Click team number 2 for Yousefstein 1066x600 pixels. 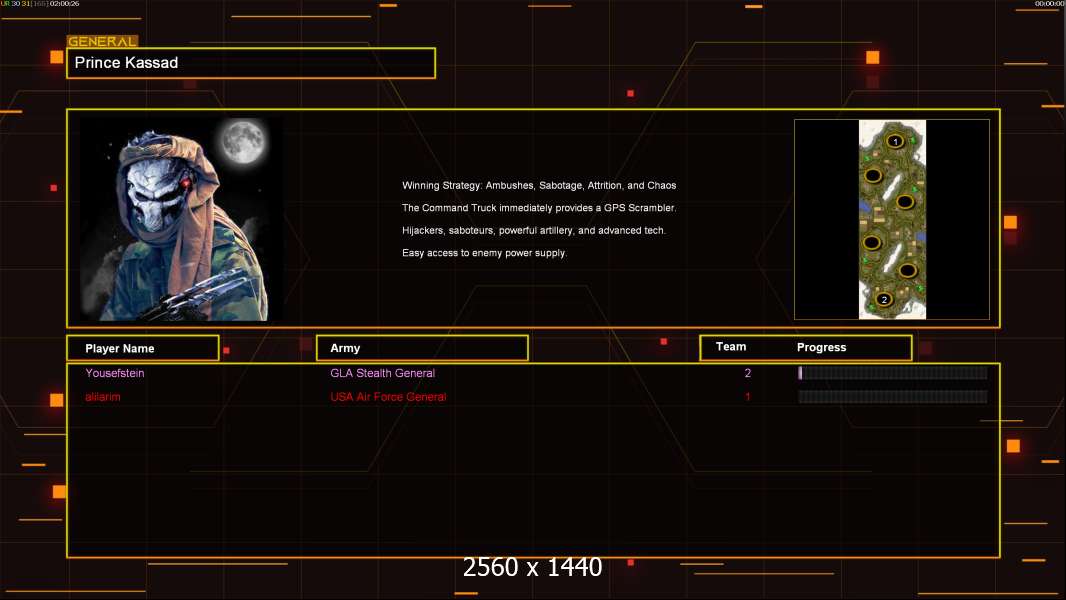(x=748, y=373)
